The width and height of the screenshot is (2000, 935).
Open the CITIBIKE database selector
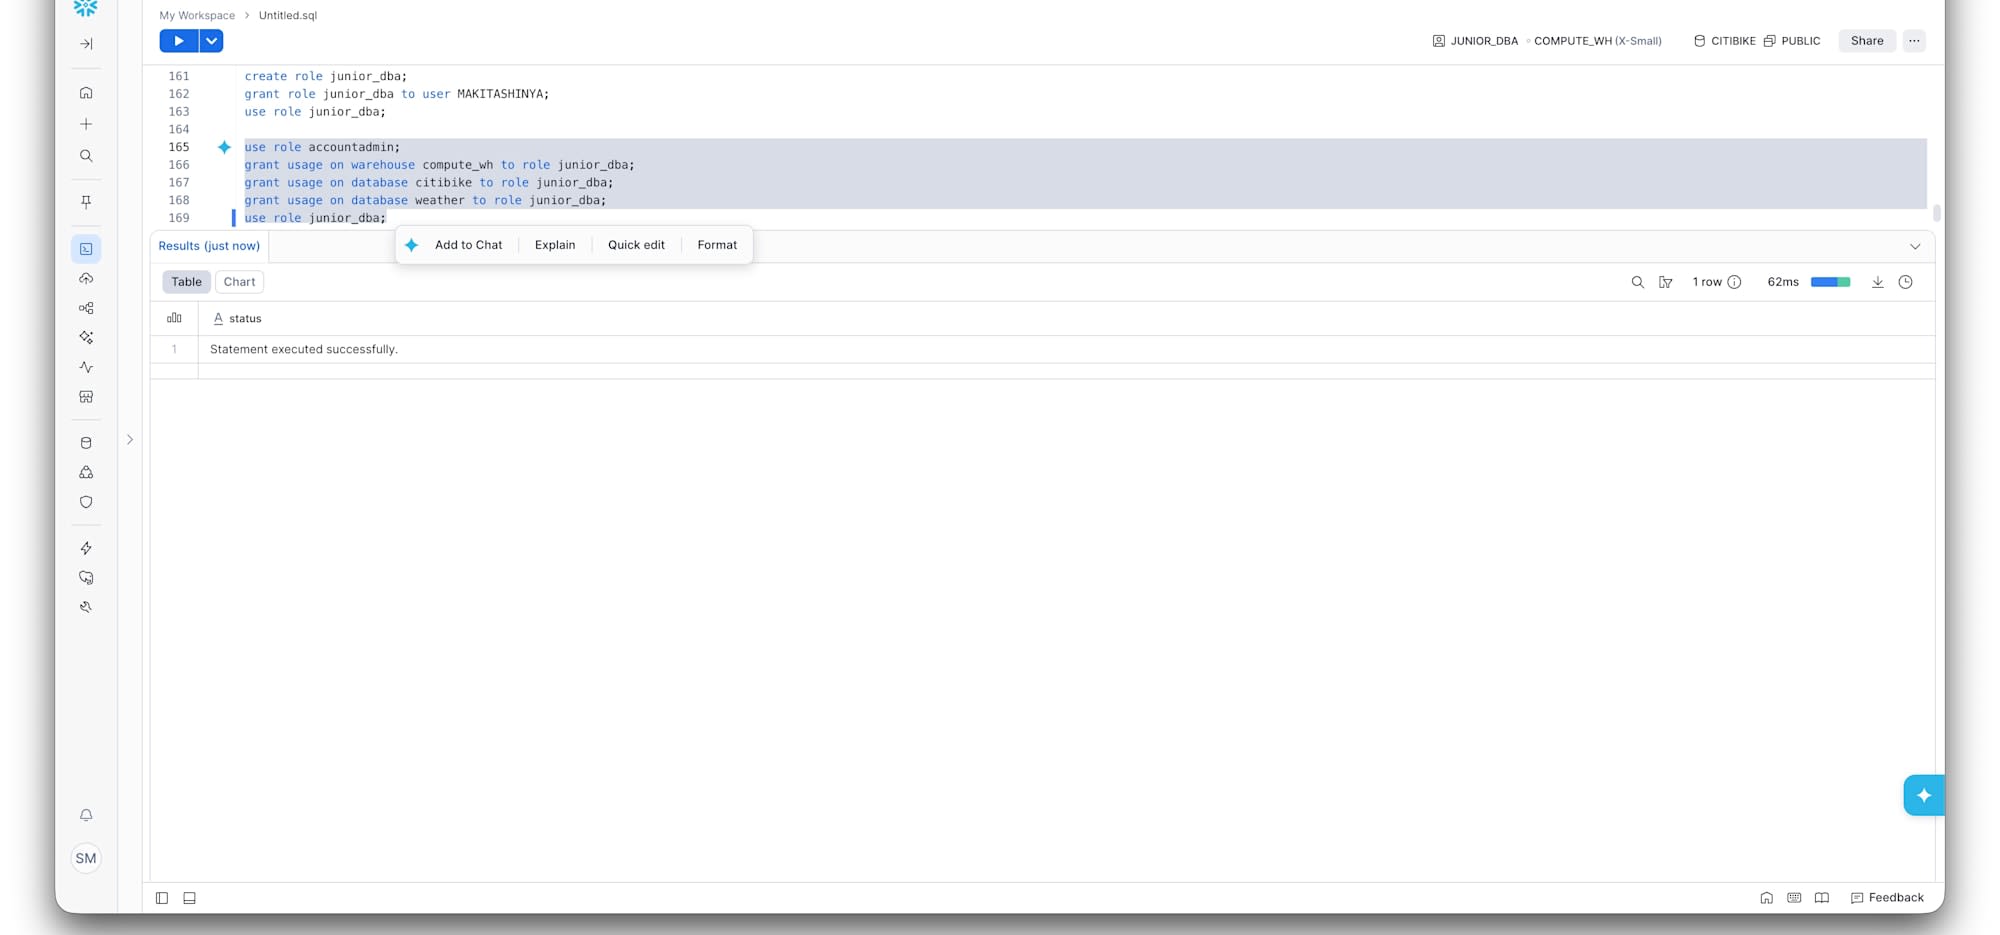click(x=1724, y=41)
